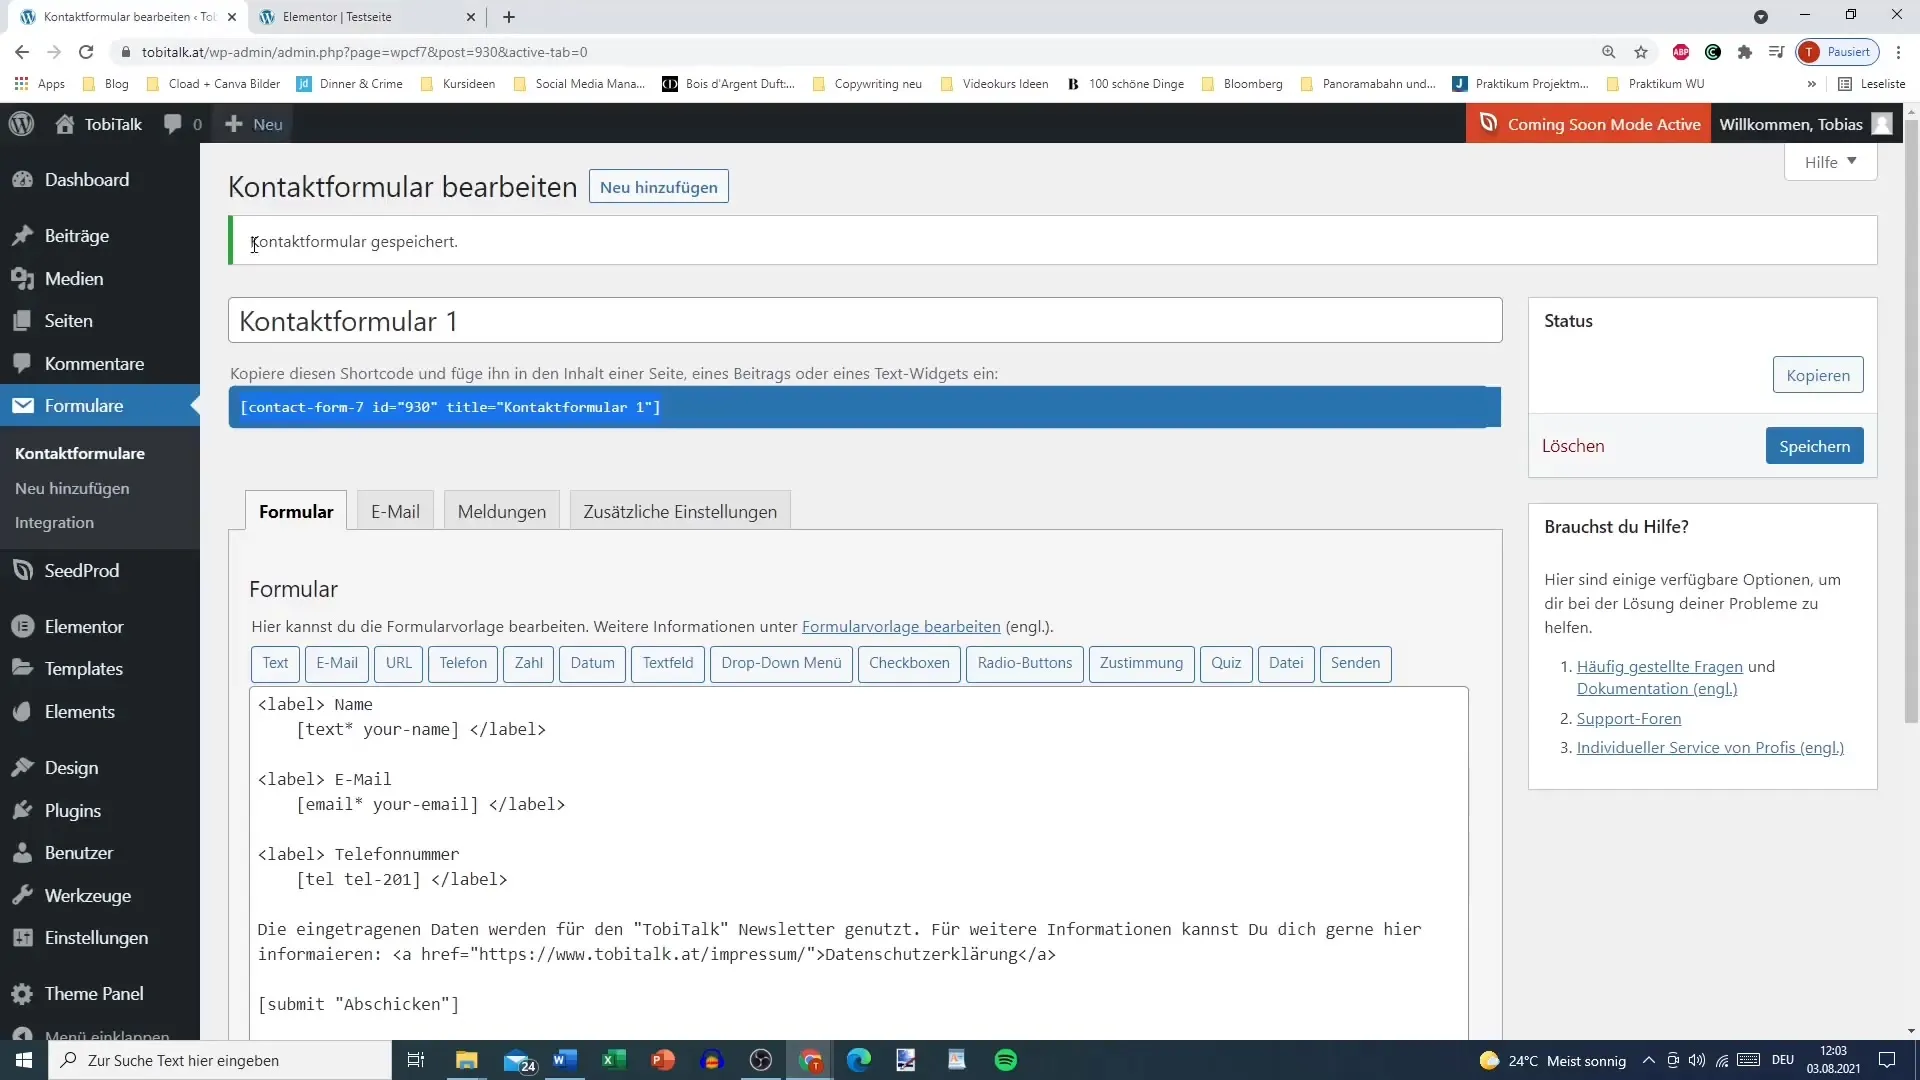Expand Zusätzliche Einstellungen tab
This screenshot has width=1920, height=1080.
(680, 512)
